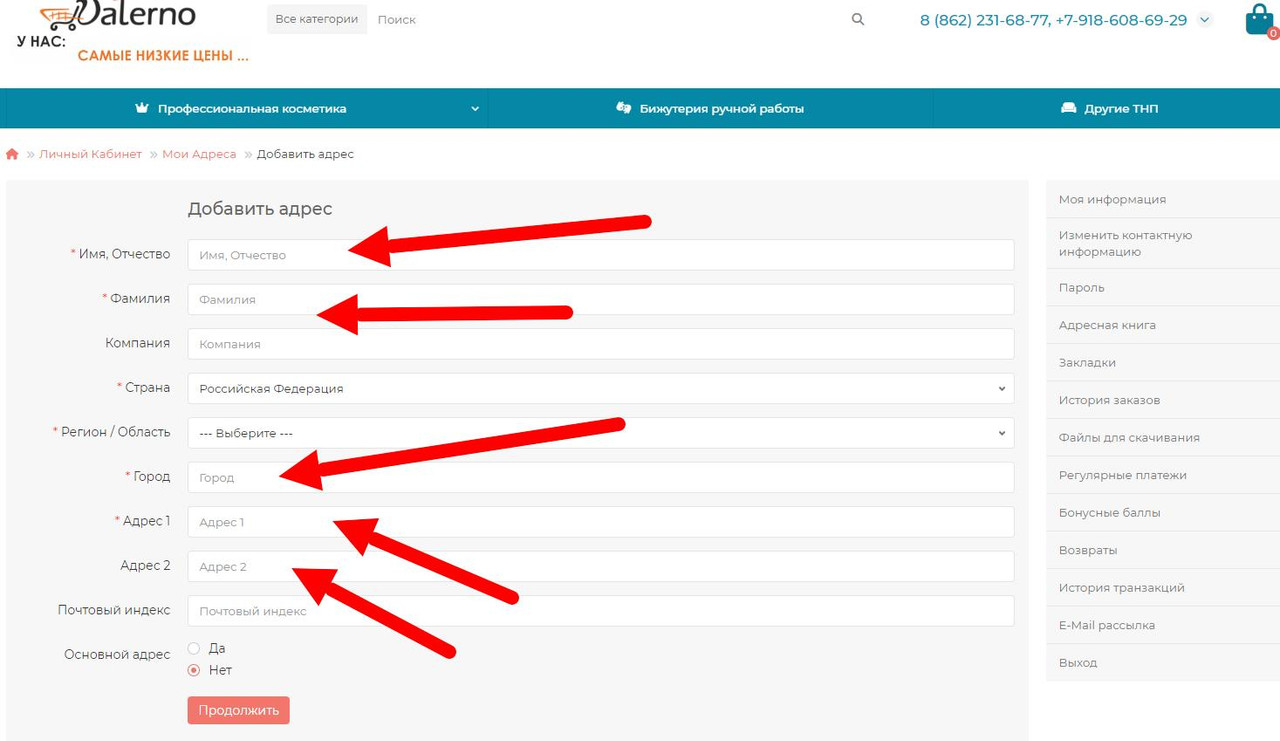Viewport: 1280px width, 741px height.
Task: Click the crown icon for Профессиональная косметика
Action: click(x=142, y=108)
